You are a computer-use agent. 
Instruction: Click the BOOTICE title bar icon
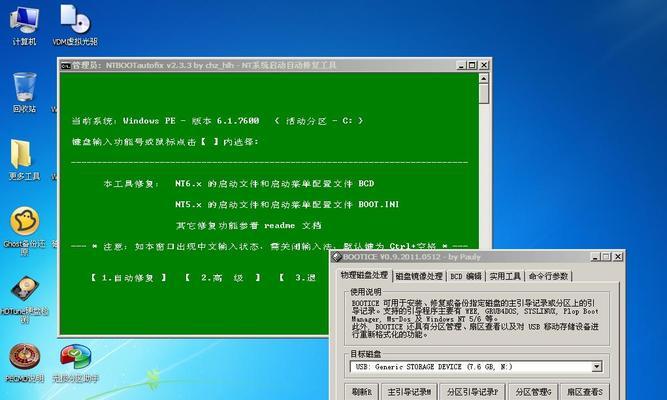point(337,257)
